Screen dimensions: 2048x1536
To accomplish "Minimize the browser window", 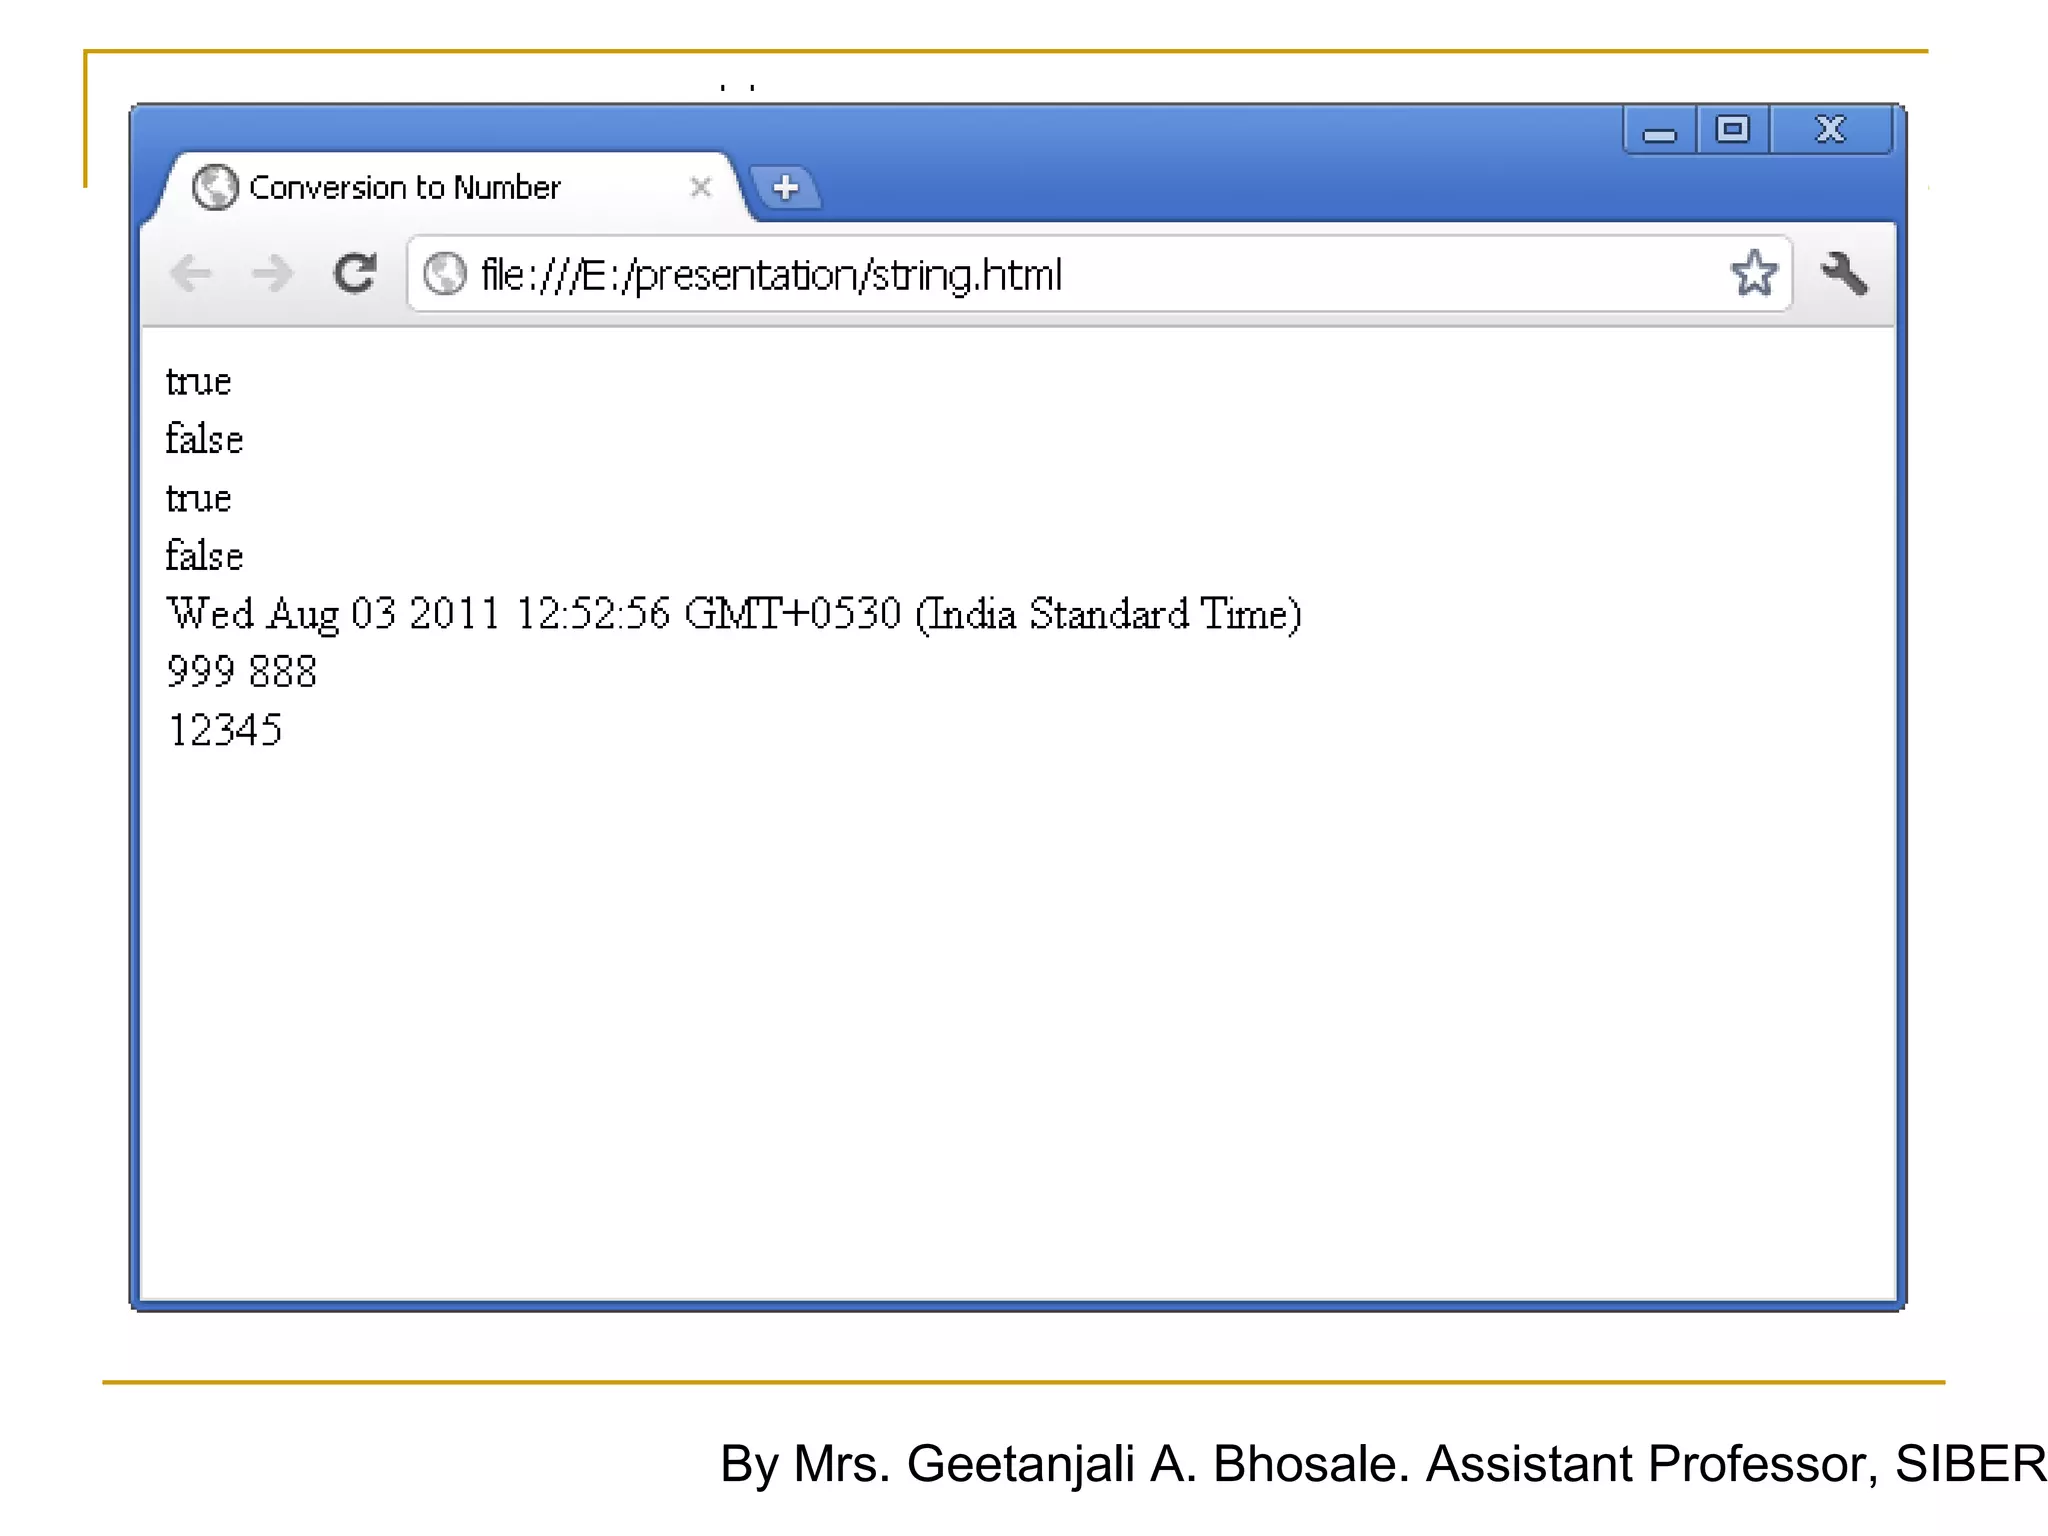I will pyautogui.click(x=1660, y=131).
